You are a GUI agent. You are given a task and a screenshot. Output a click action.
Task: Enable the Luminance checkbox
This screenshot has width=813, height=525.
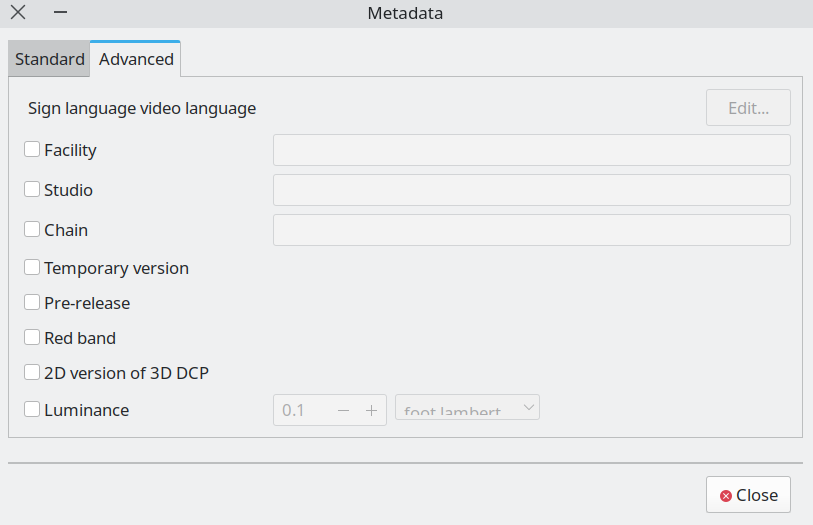point(33,409)
